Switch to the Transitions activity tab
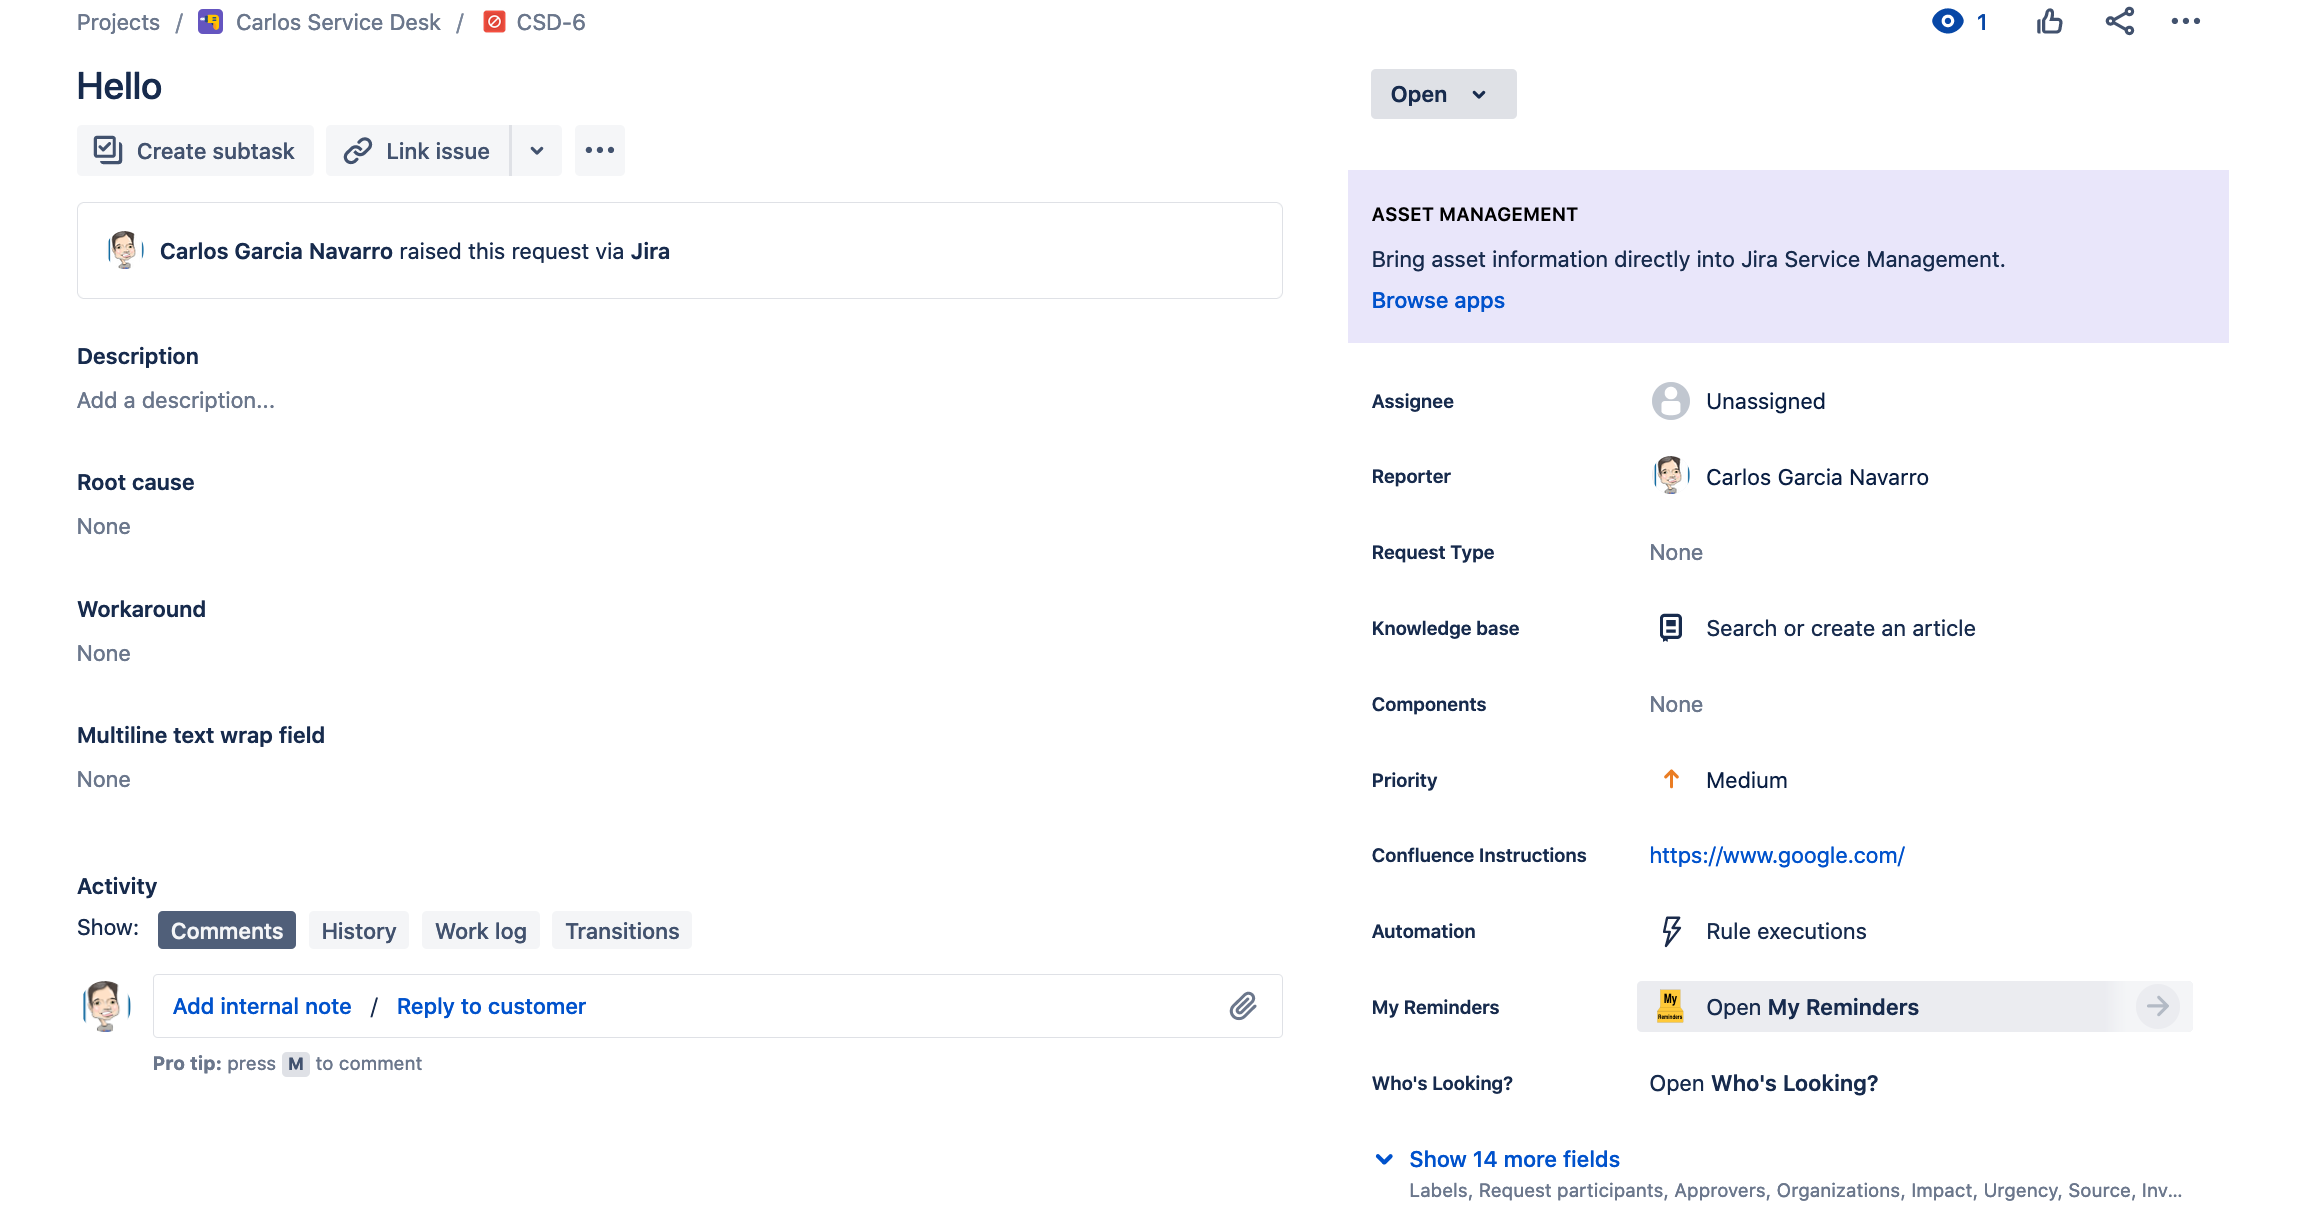This screenshot has width=2312, height=1226. [621, 930]
